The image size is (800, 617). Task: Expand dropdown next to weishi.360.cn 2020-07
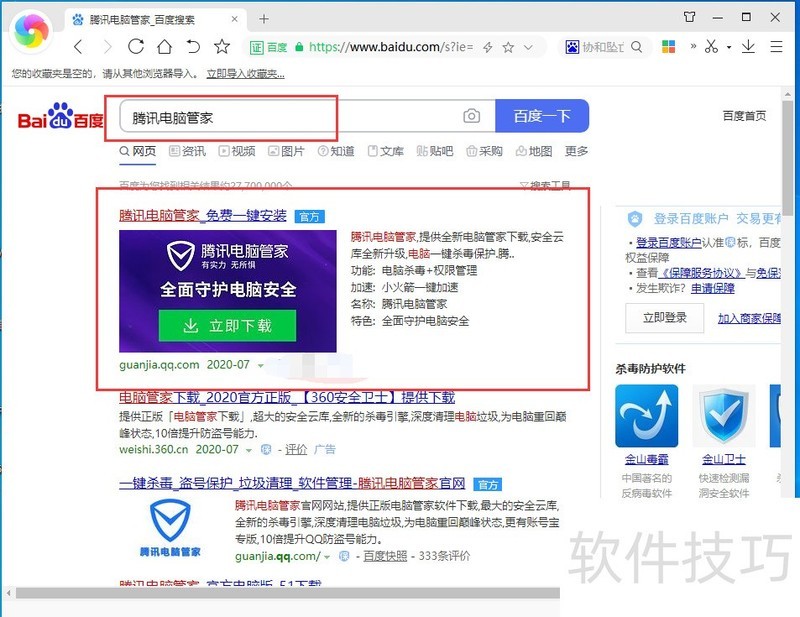tap(249, 450)
